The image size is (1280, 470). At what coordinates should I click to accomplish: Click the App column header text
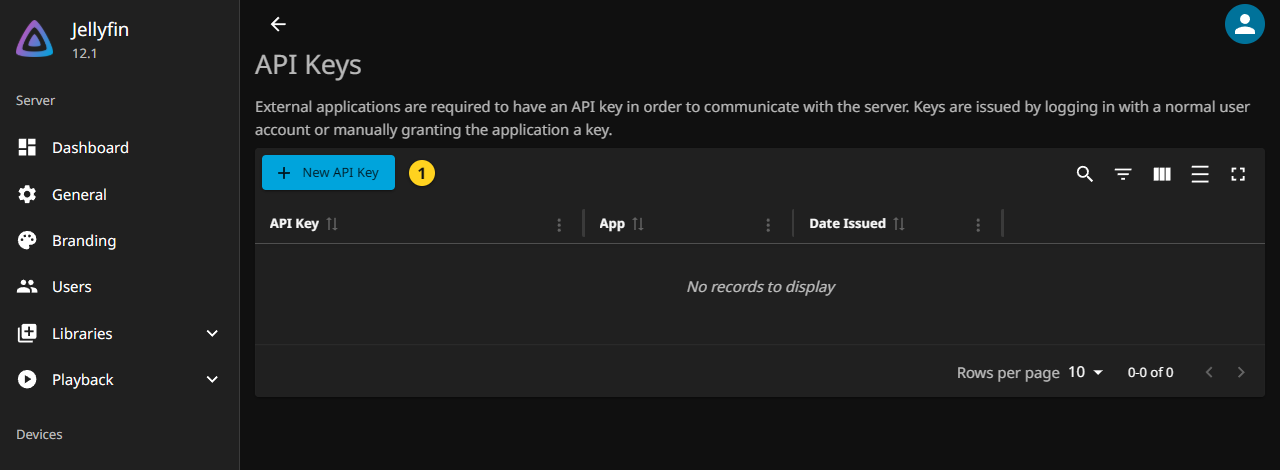tap(612, 224)
